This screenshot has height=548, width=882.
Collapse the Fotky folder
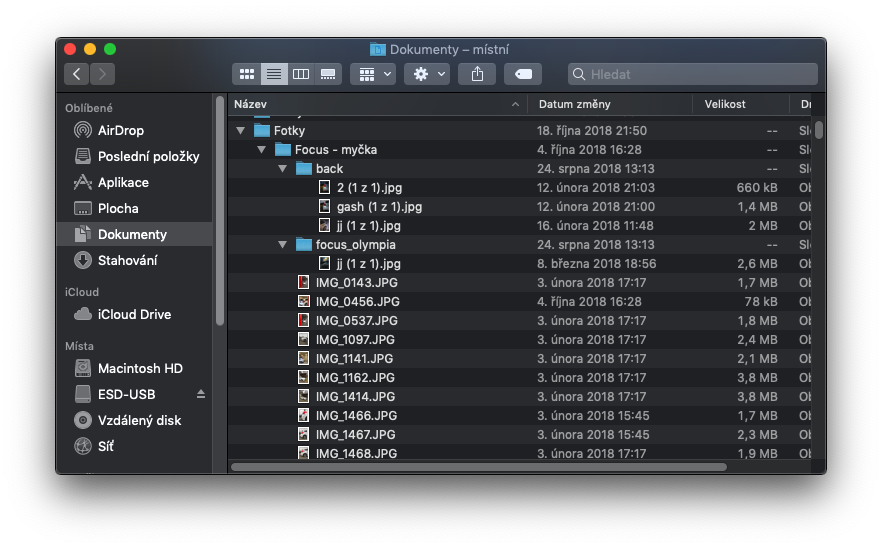(240, 130)
